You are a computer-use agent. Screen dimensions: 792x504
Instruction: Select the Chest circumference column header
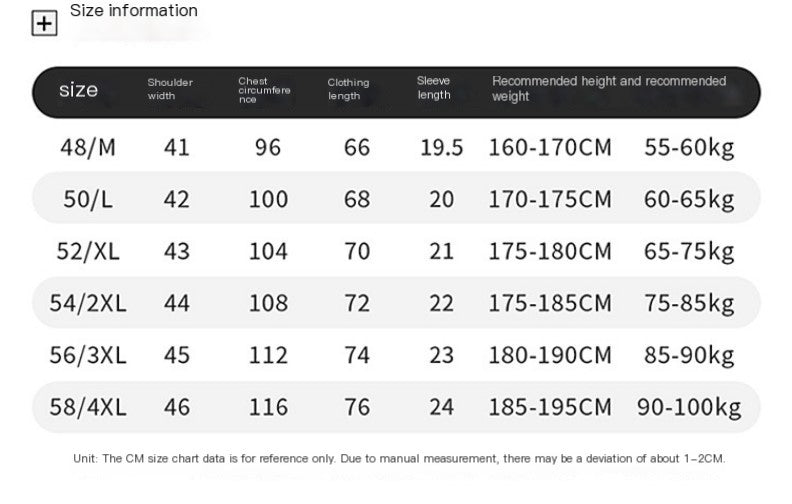click(263, 90)
